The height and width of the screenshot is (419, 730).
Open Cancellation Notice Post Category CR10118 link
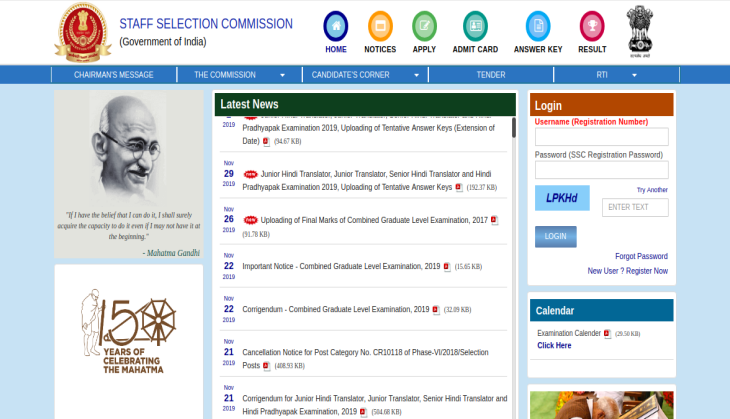click(365, 359)
